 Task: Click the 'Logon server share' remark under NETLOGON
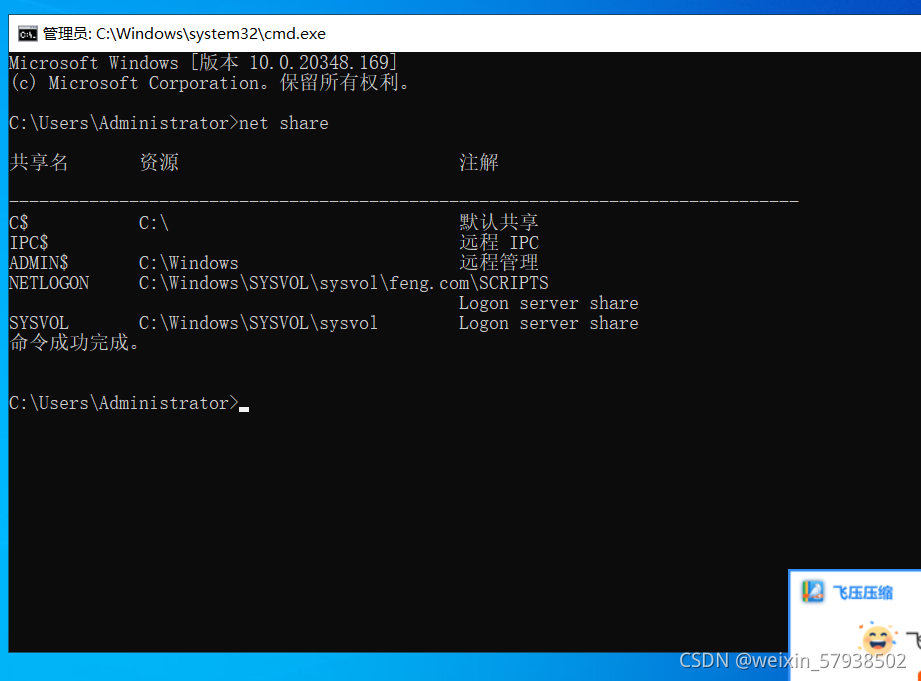pyautogui.click(x=549, y=303)
